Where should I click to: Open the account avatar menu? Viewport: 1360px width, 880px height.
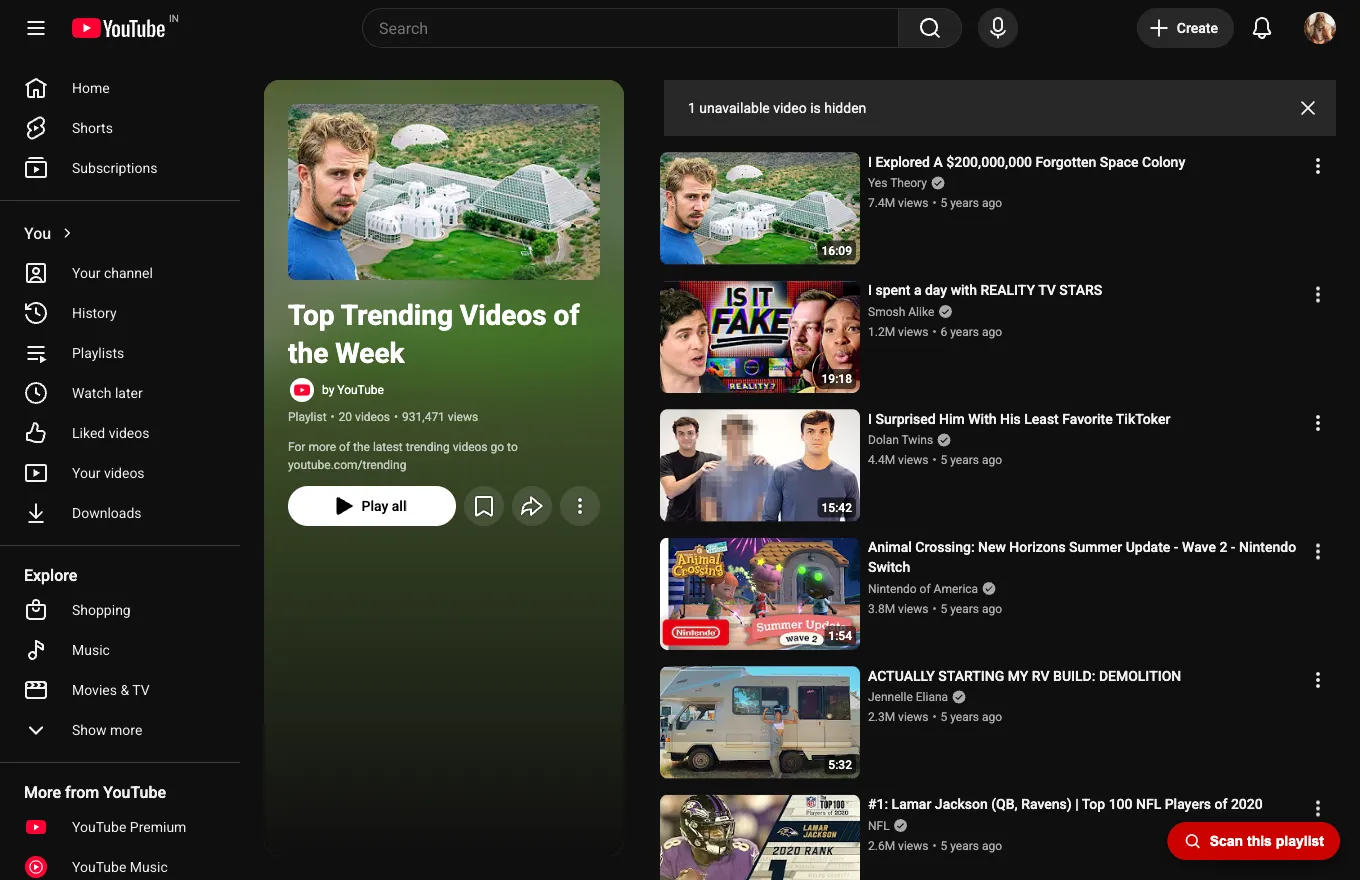[1320, 28]
